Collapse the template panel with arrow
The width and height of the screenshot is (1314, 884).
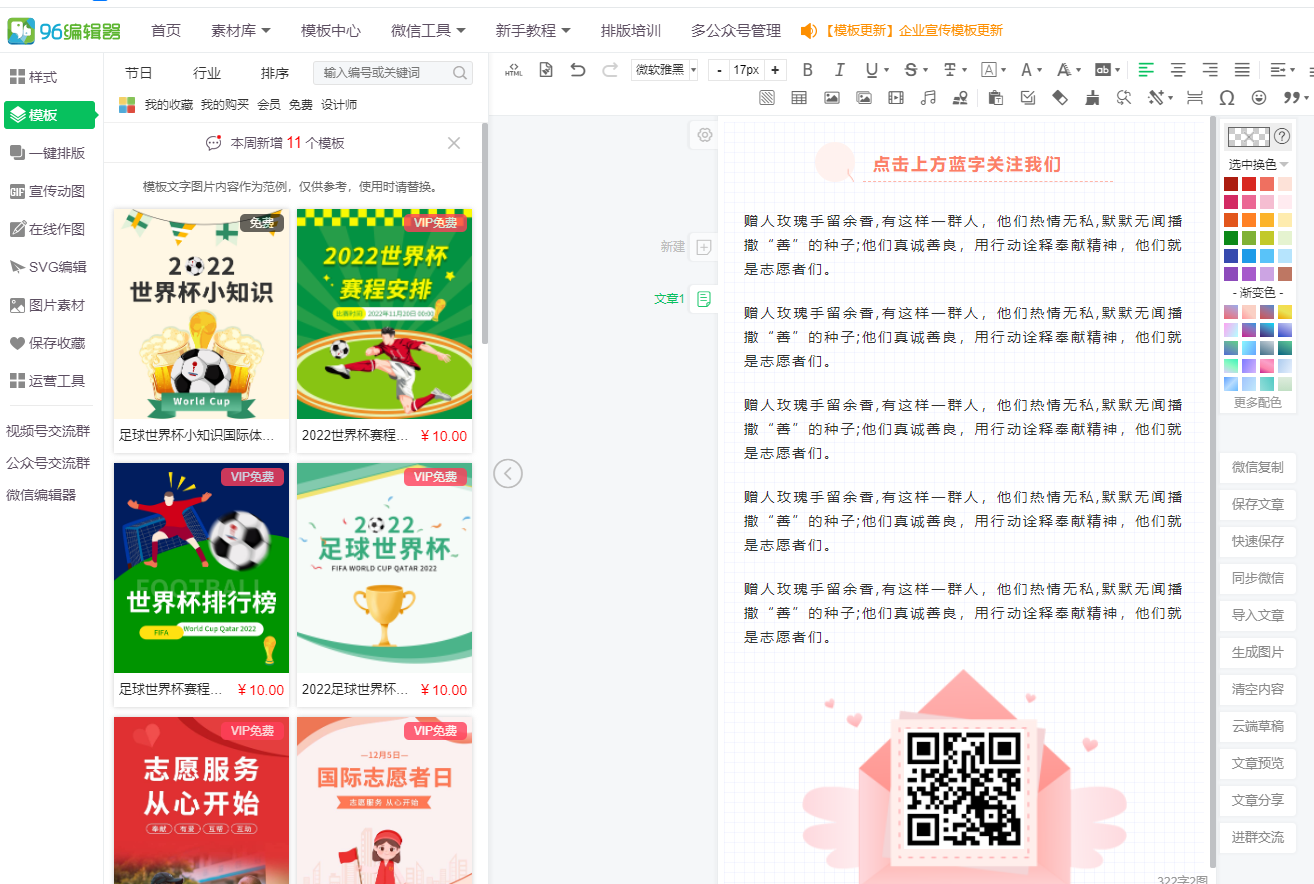(x=508, y=473)
